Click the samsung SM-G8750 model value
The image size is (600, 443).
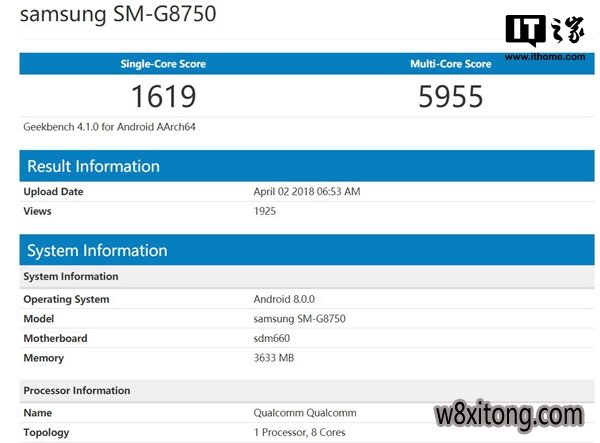[299, 319]
